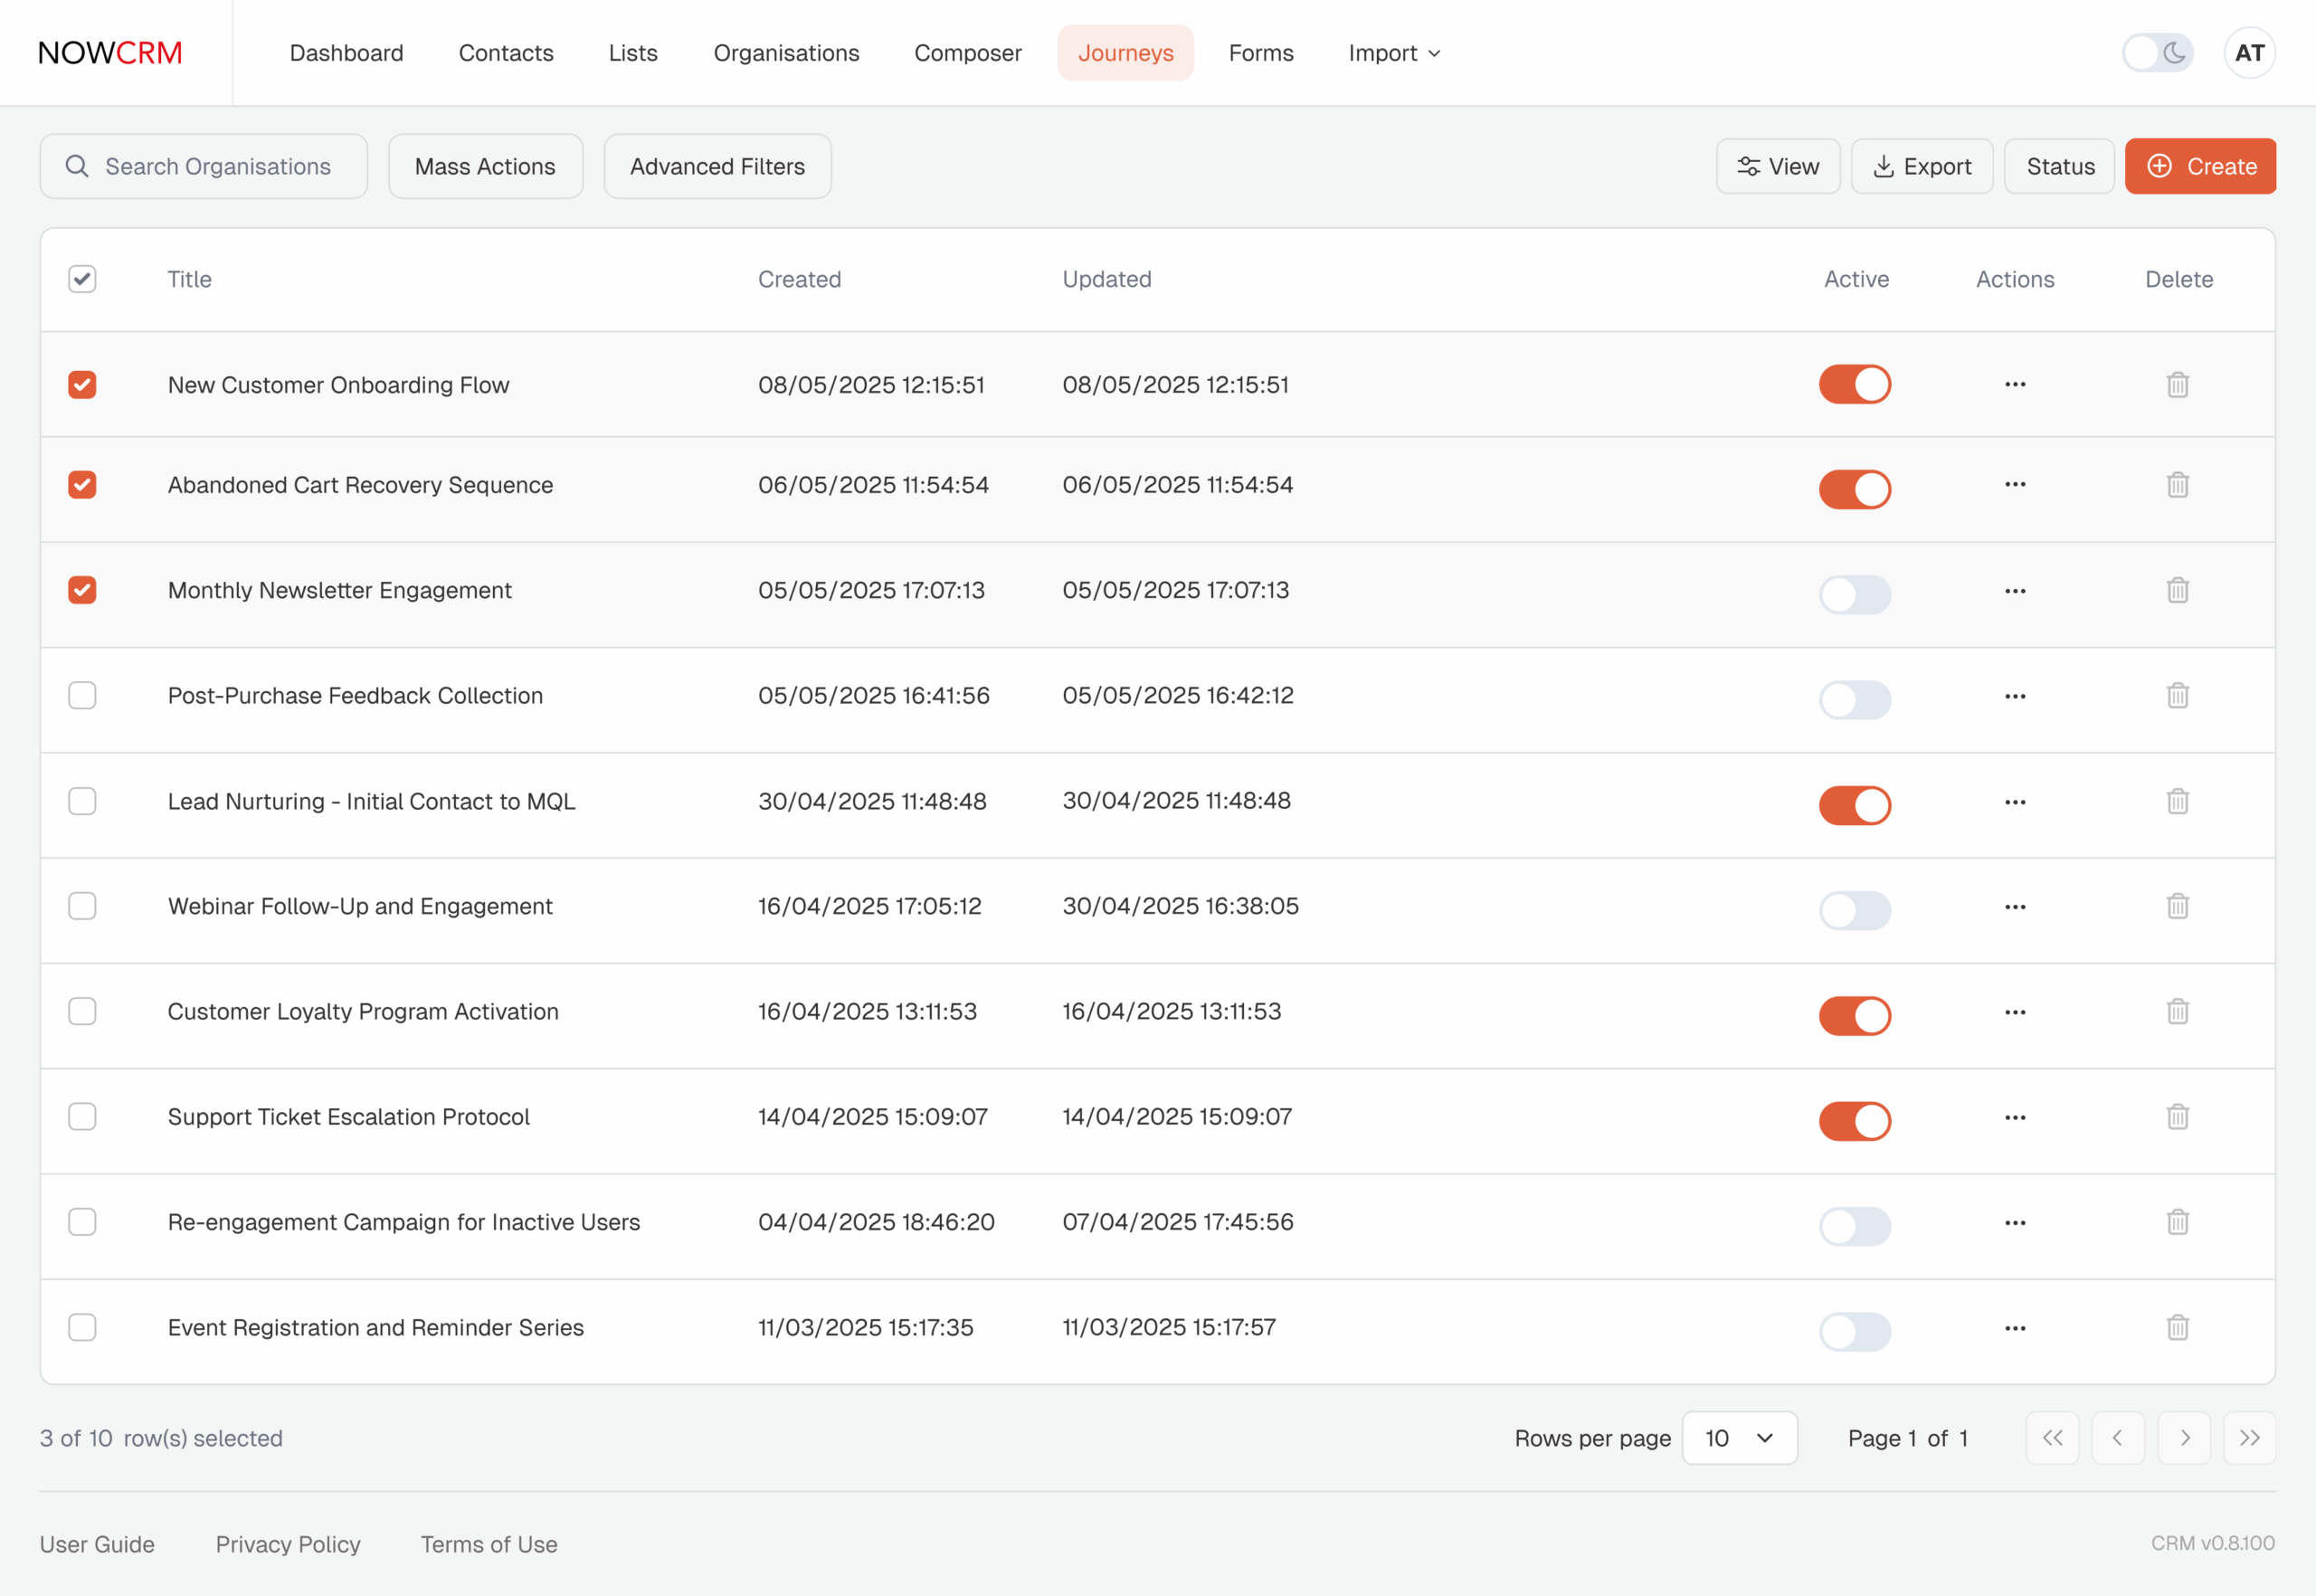Open the View column options

click(x=1778, y=166)
